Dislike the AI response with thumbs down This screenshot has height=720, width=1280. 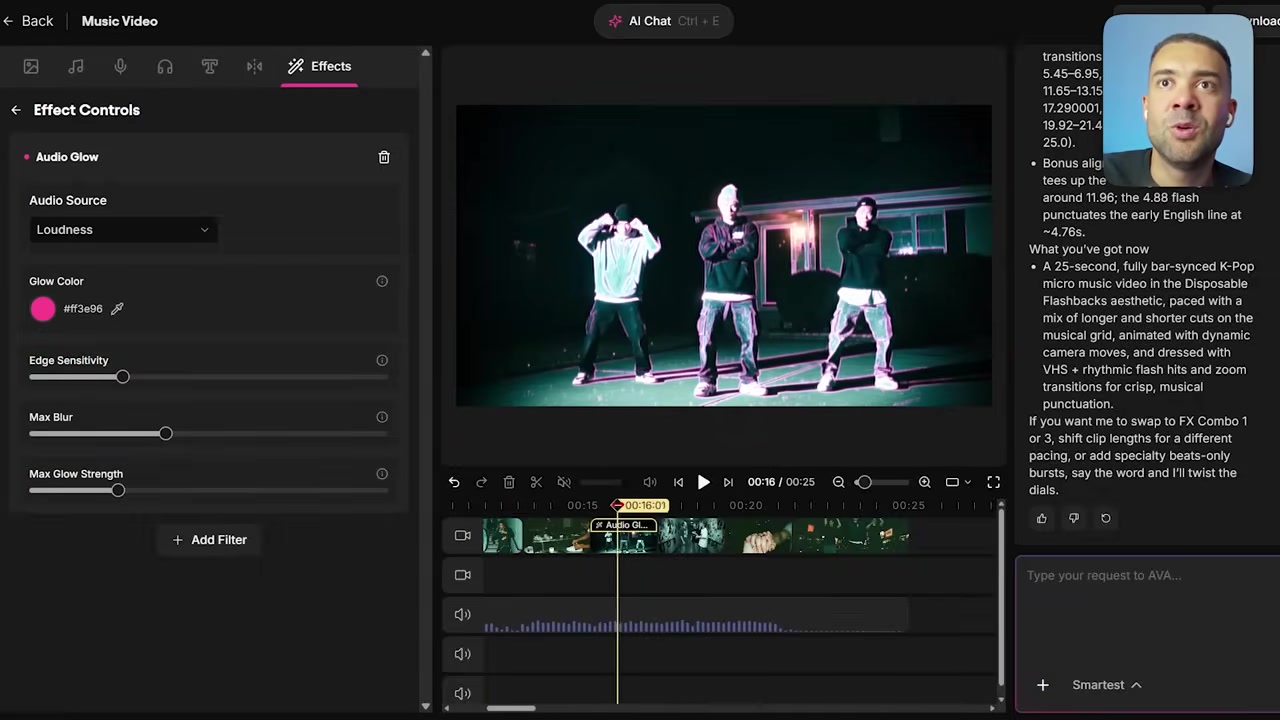tap(1074, 518)
